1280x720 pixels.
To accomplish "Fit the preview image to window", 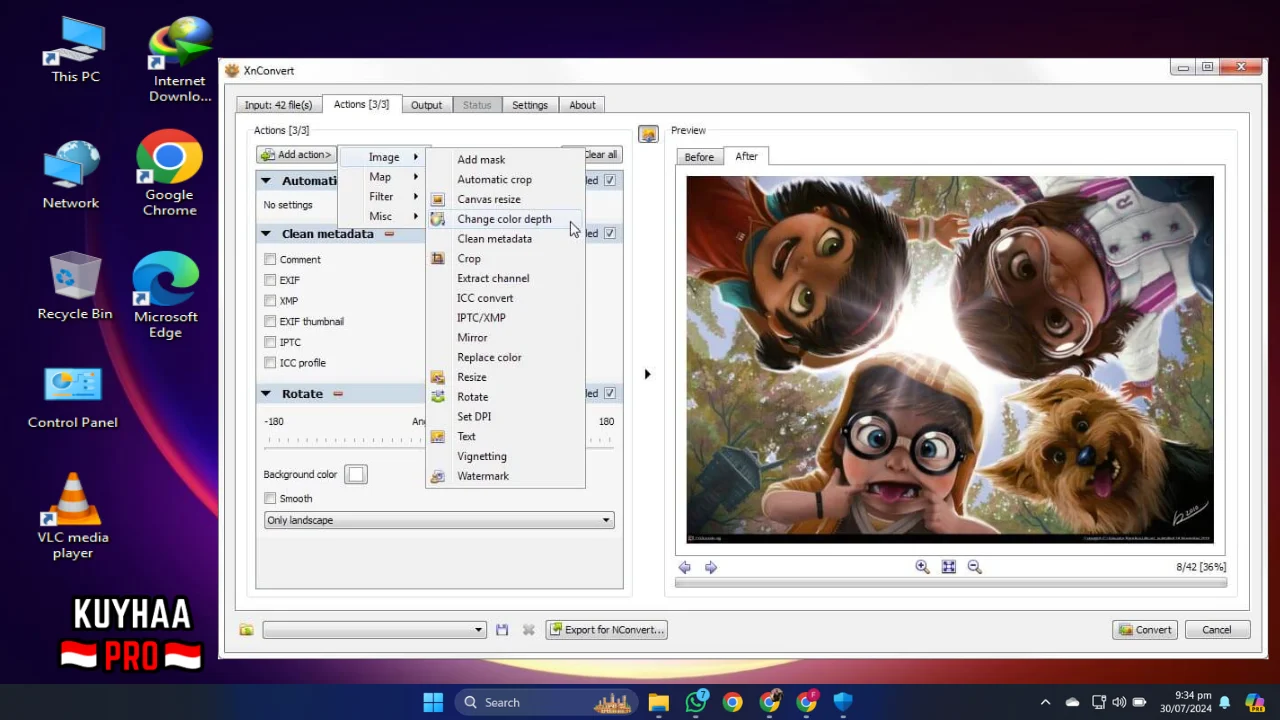I will coord(948,567).
